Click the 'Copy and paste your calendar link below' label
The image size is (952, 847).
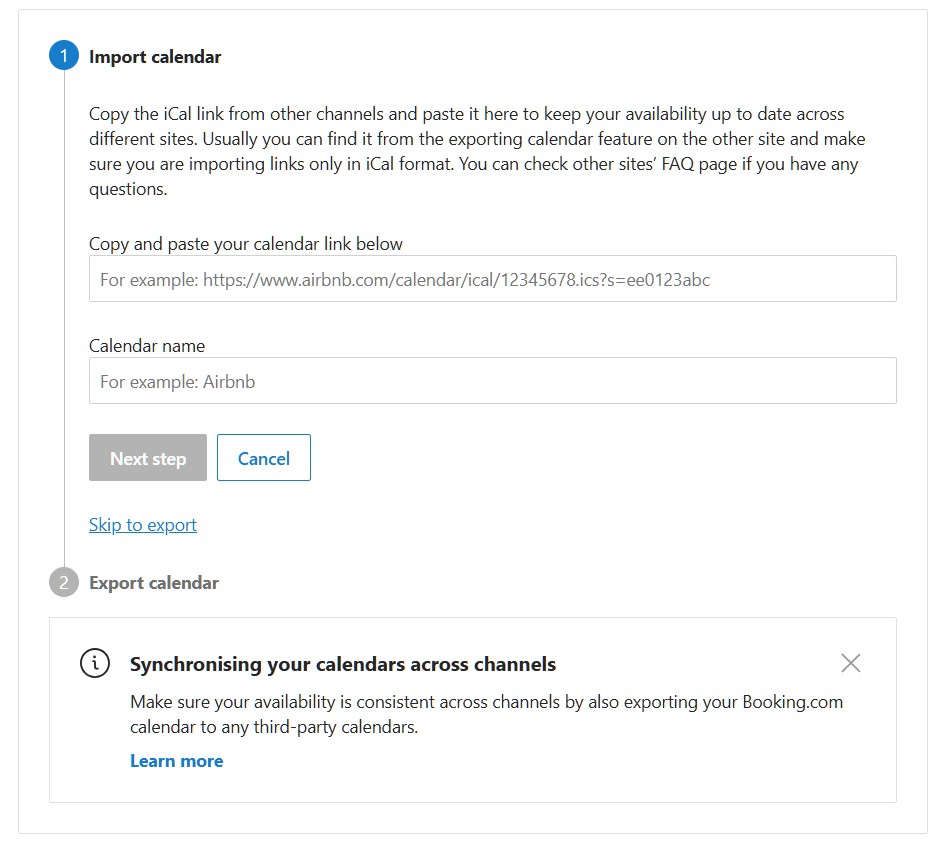point(246,244)
